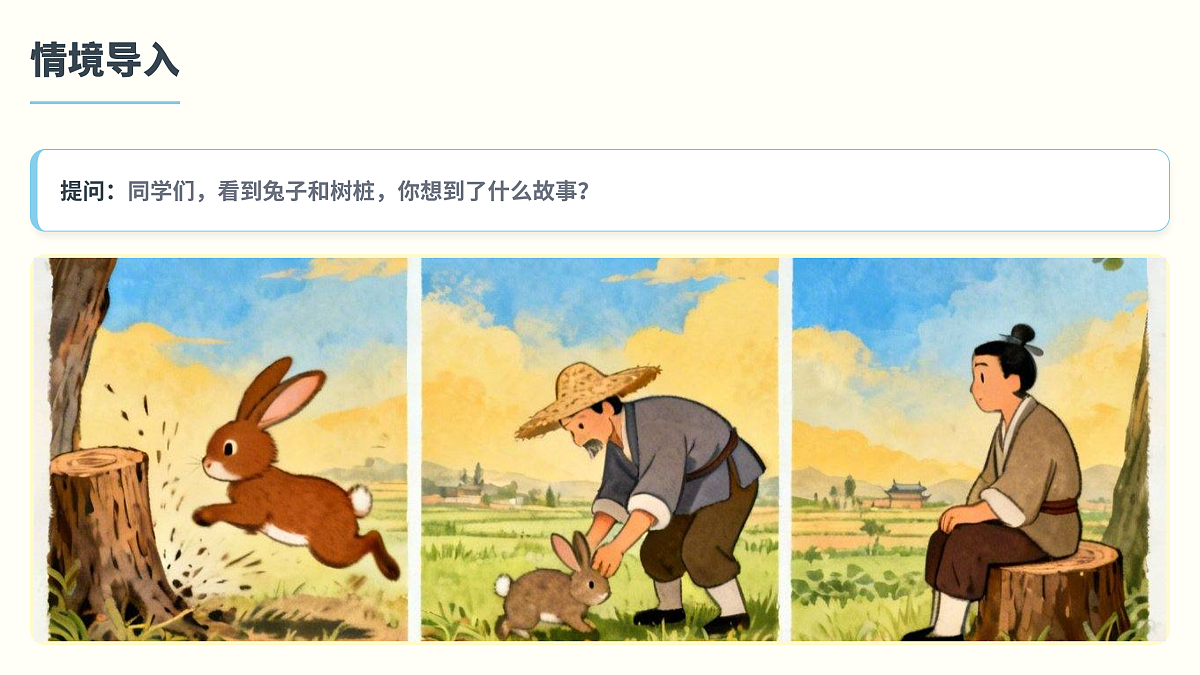Click the question text about 兔子和树桩
This screenshot has height=675, width=1200.
359,190
